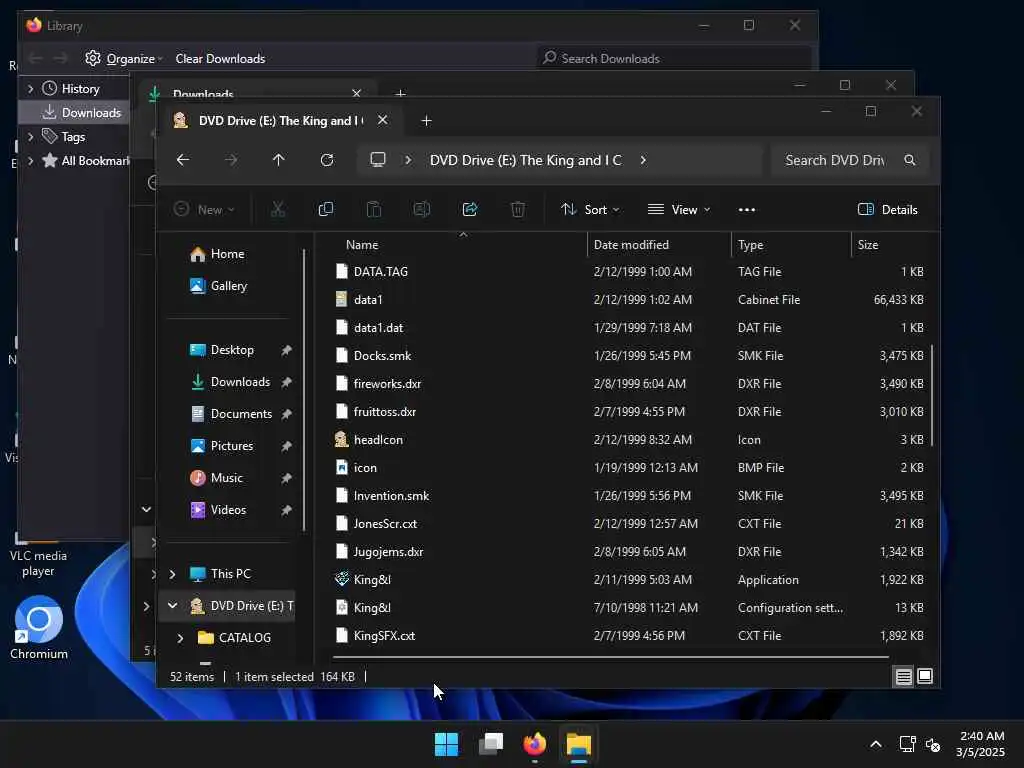Expand History in Library window
This screenshot has height=768, width=1024.
pos(31,89)
